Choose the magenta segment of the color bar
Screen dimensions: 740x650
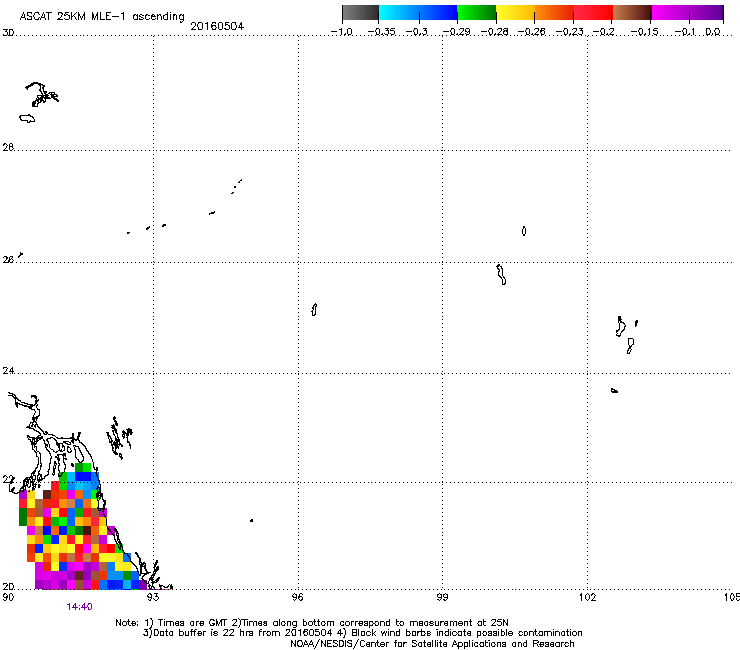pos(670,13)
